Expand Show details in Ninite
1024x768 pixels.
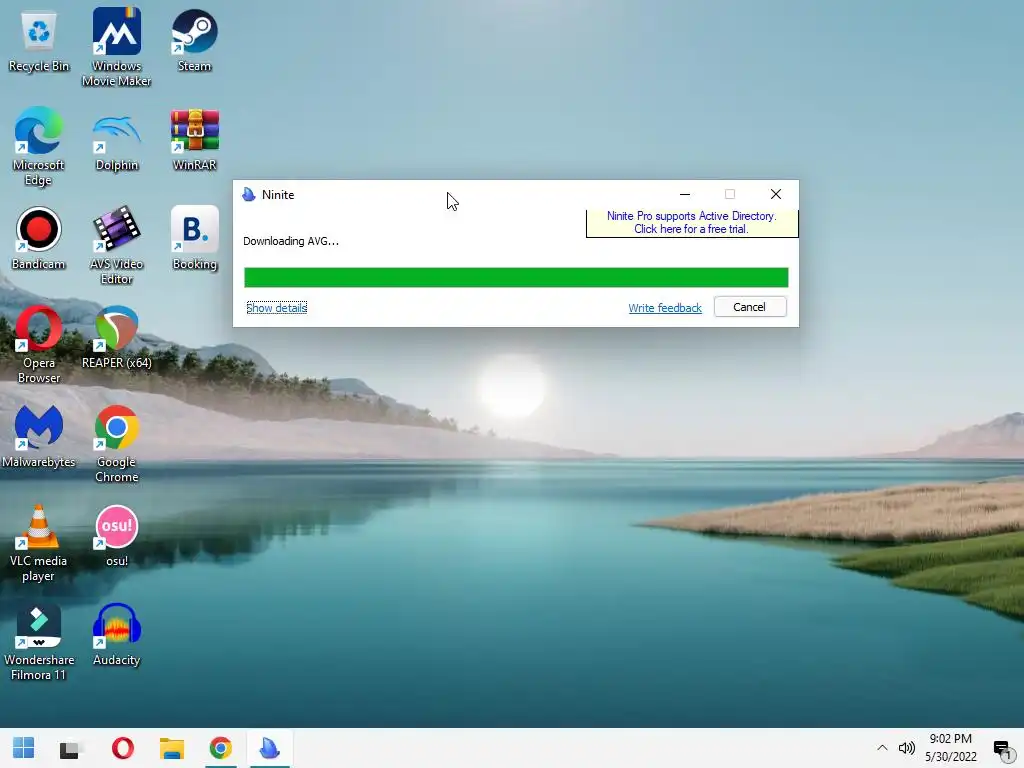pos(277,308)
